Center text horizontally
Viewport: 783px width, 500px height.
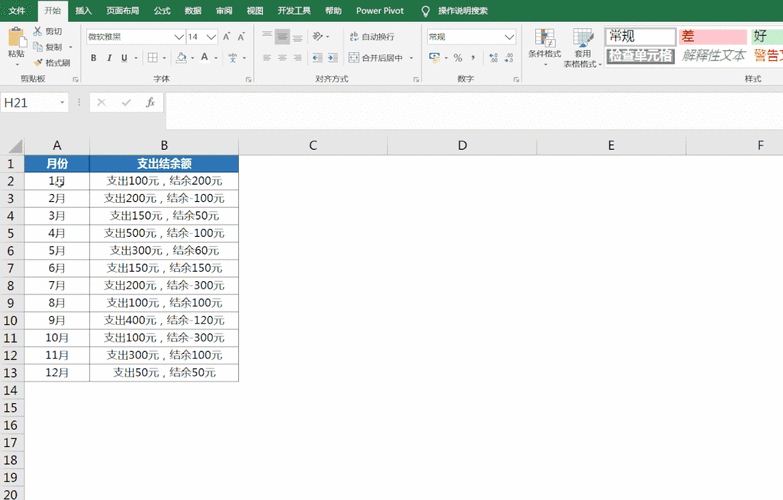[282, 58]
